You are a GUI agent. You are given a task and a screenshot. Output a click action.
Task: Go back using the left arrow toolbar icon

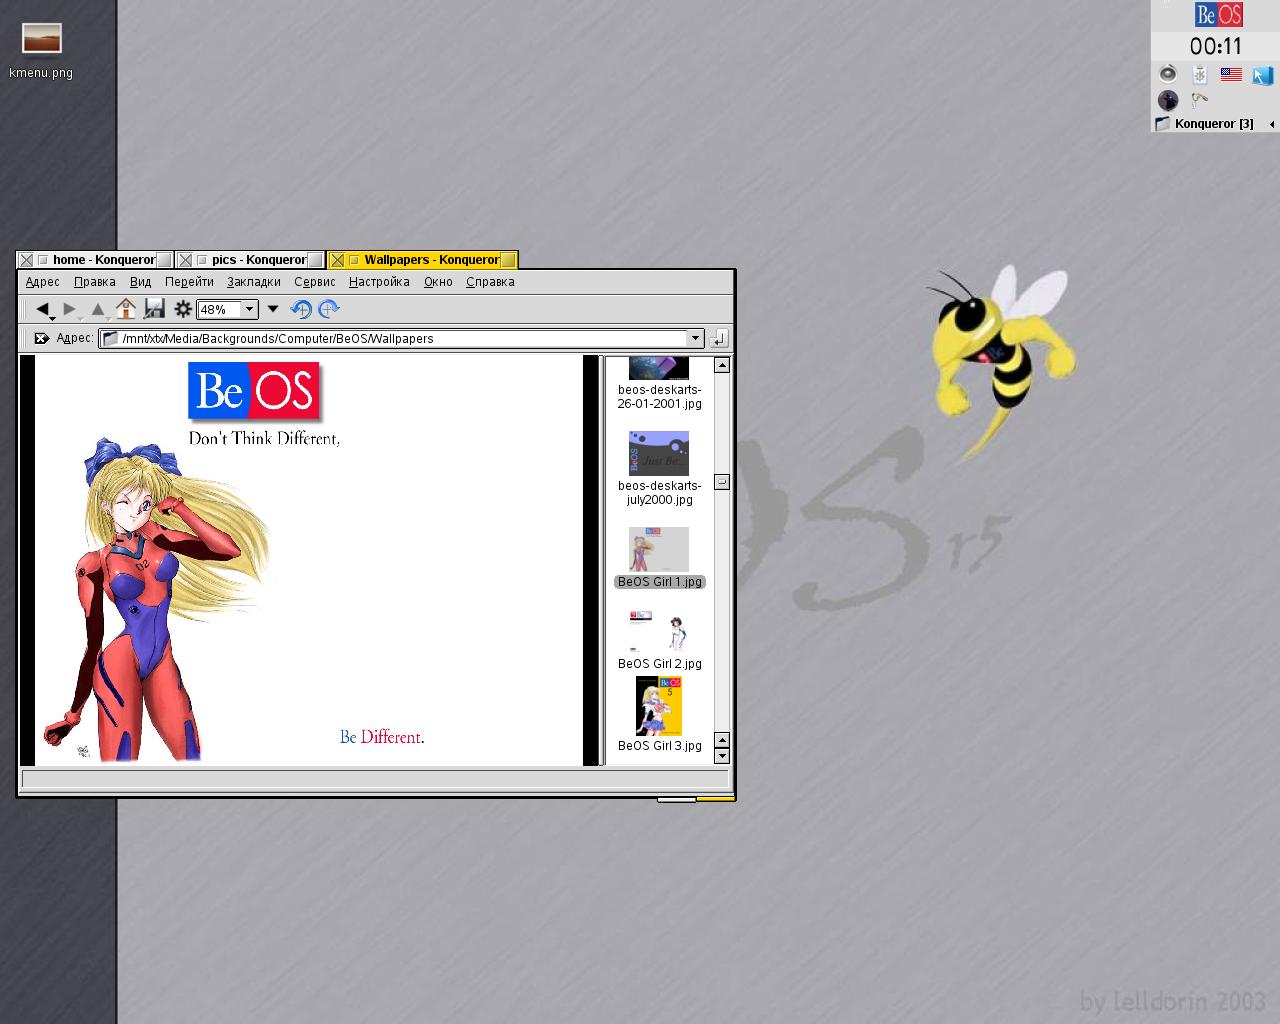[43, 309]
